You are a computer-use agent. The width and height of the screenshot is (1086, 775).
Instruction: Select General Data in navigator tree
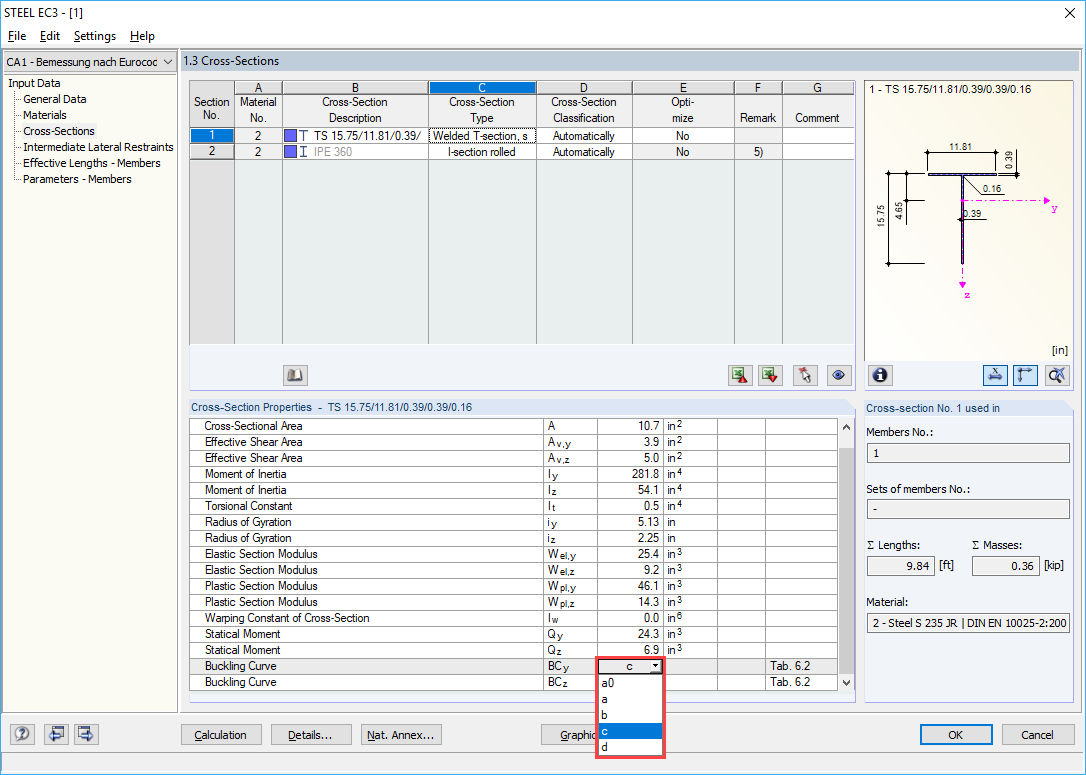55,99
